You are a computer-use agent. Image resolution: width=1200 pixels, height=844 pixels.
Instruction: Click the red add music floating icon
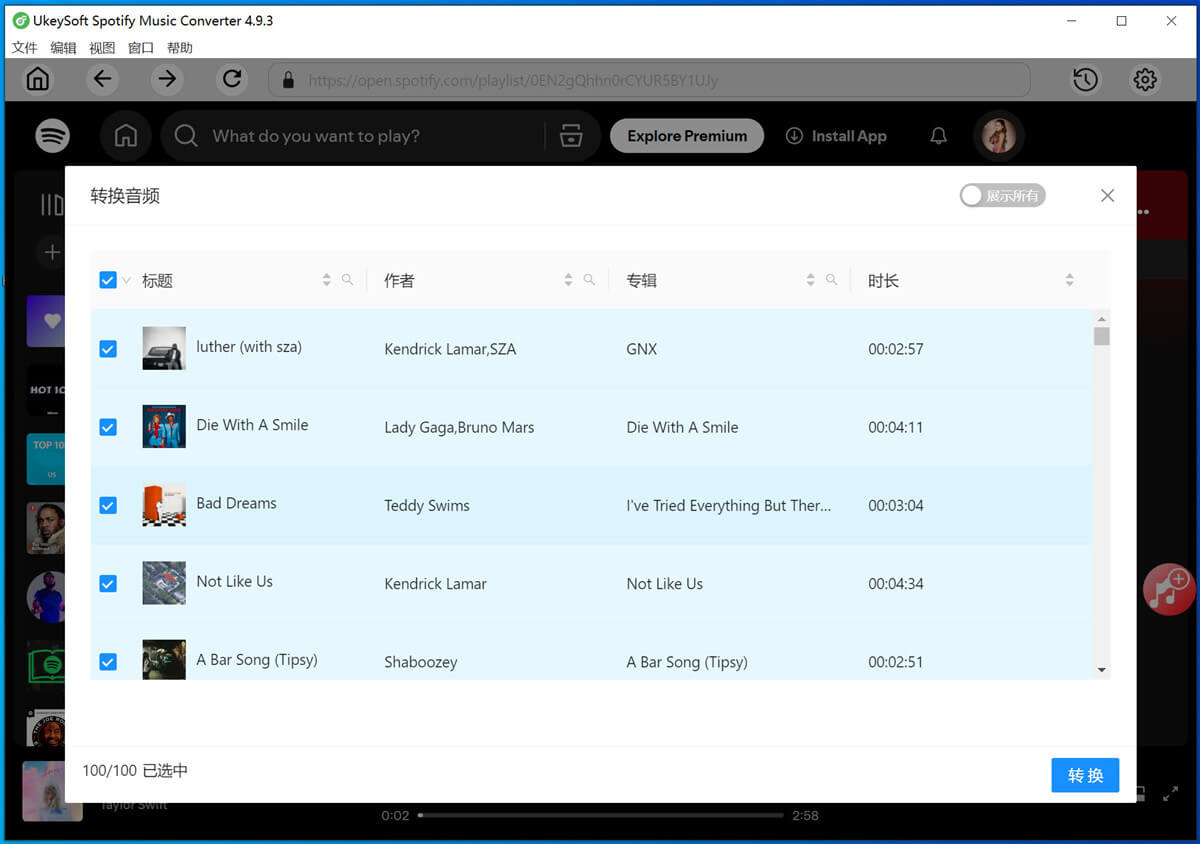(1167, 589)
